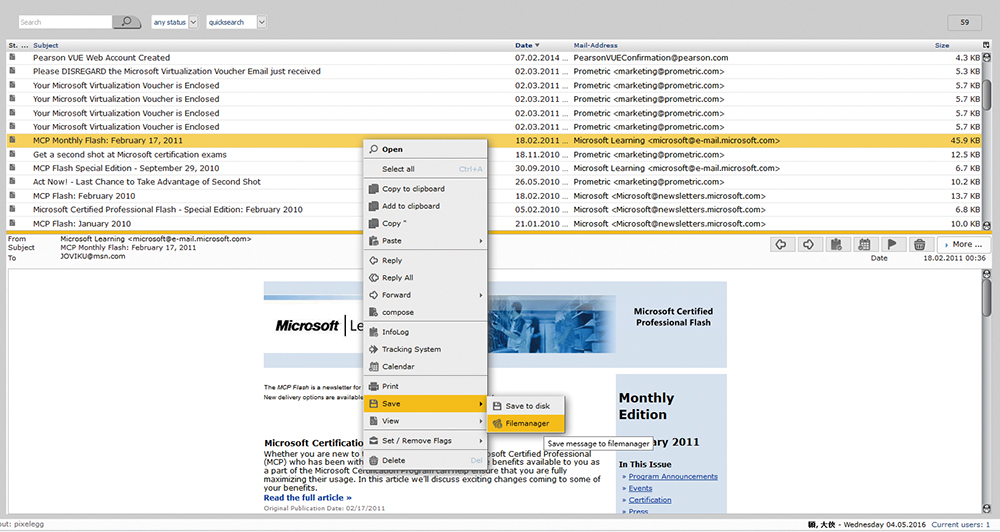Open the Program Announcements link

click(x=673, y=477)
